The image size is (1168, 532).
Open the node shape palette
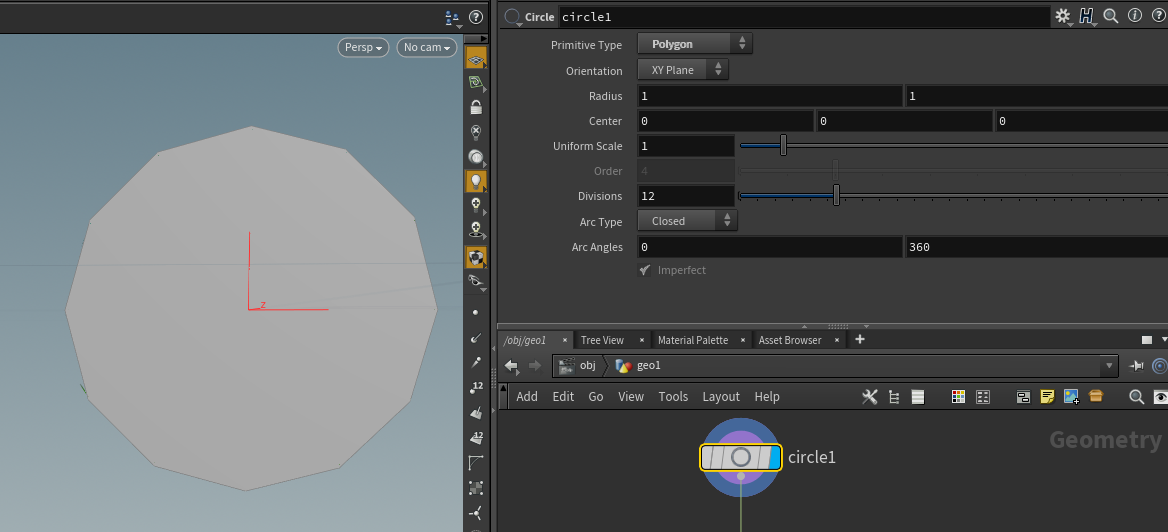[983, 397]
